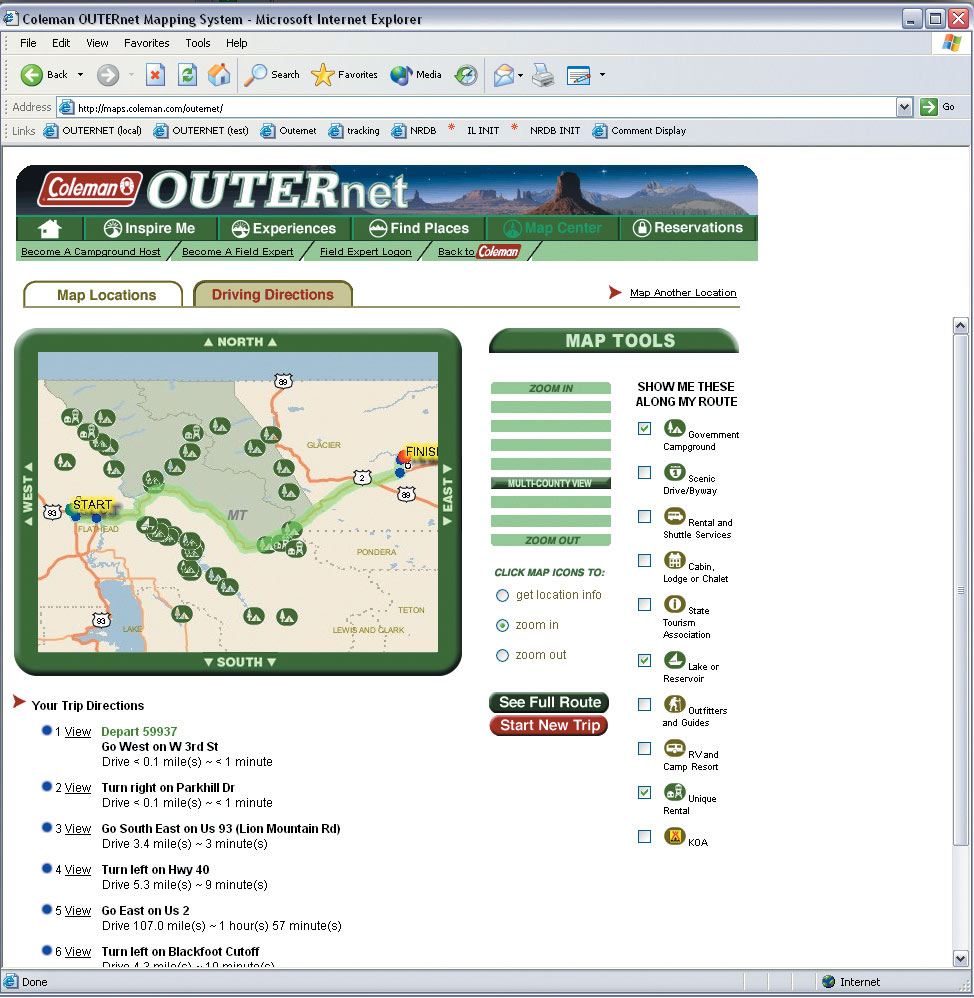Refresh the page with the refresh icon
974x998 pixels.
pyautogui.click(x=186, y=75)
